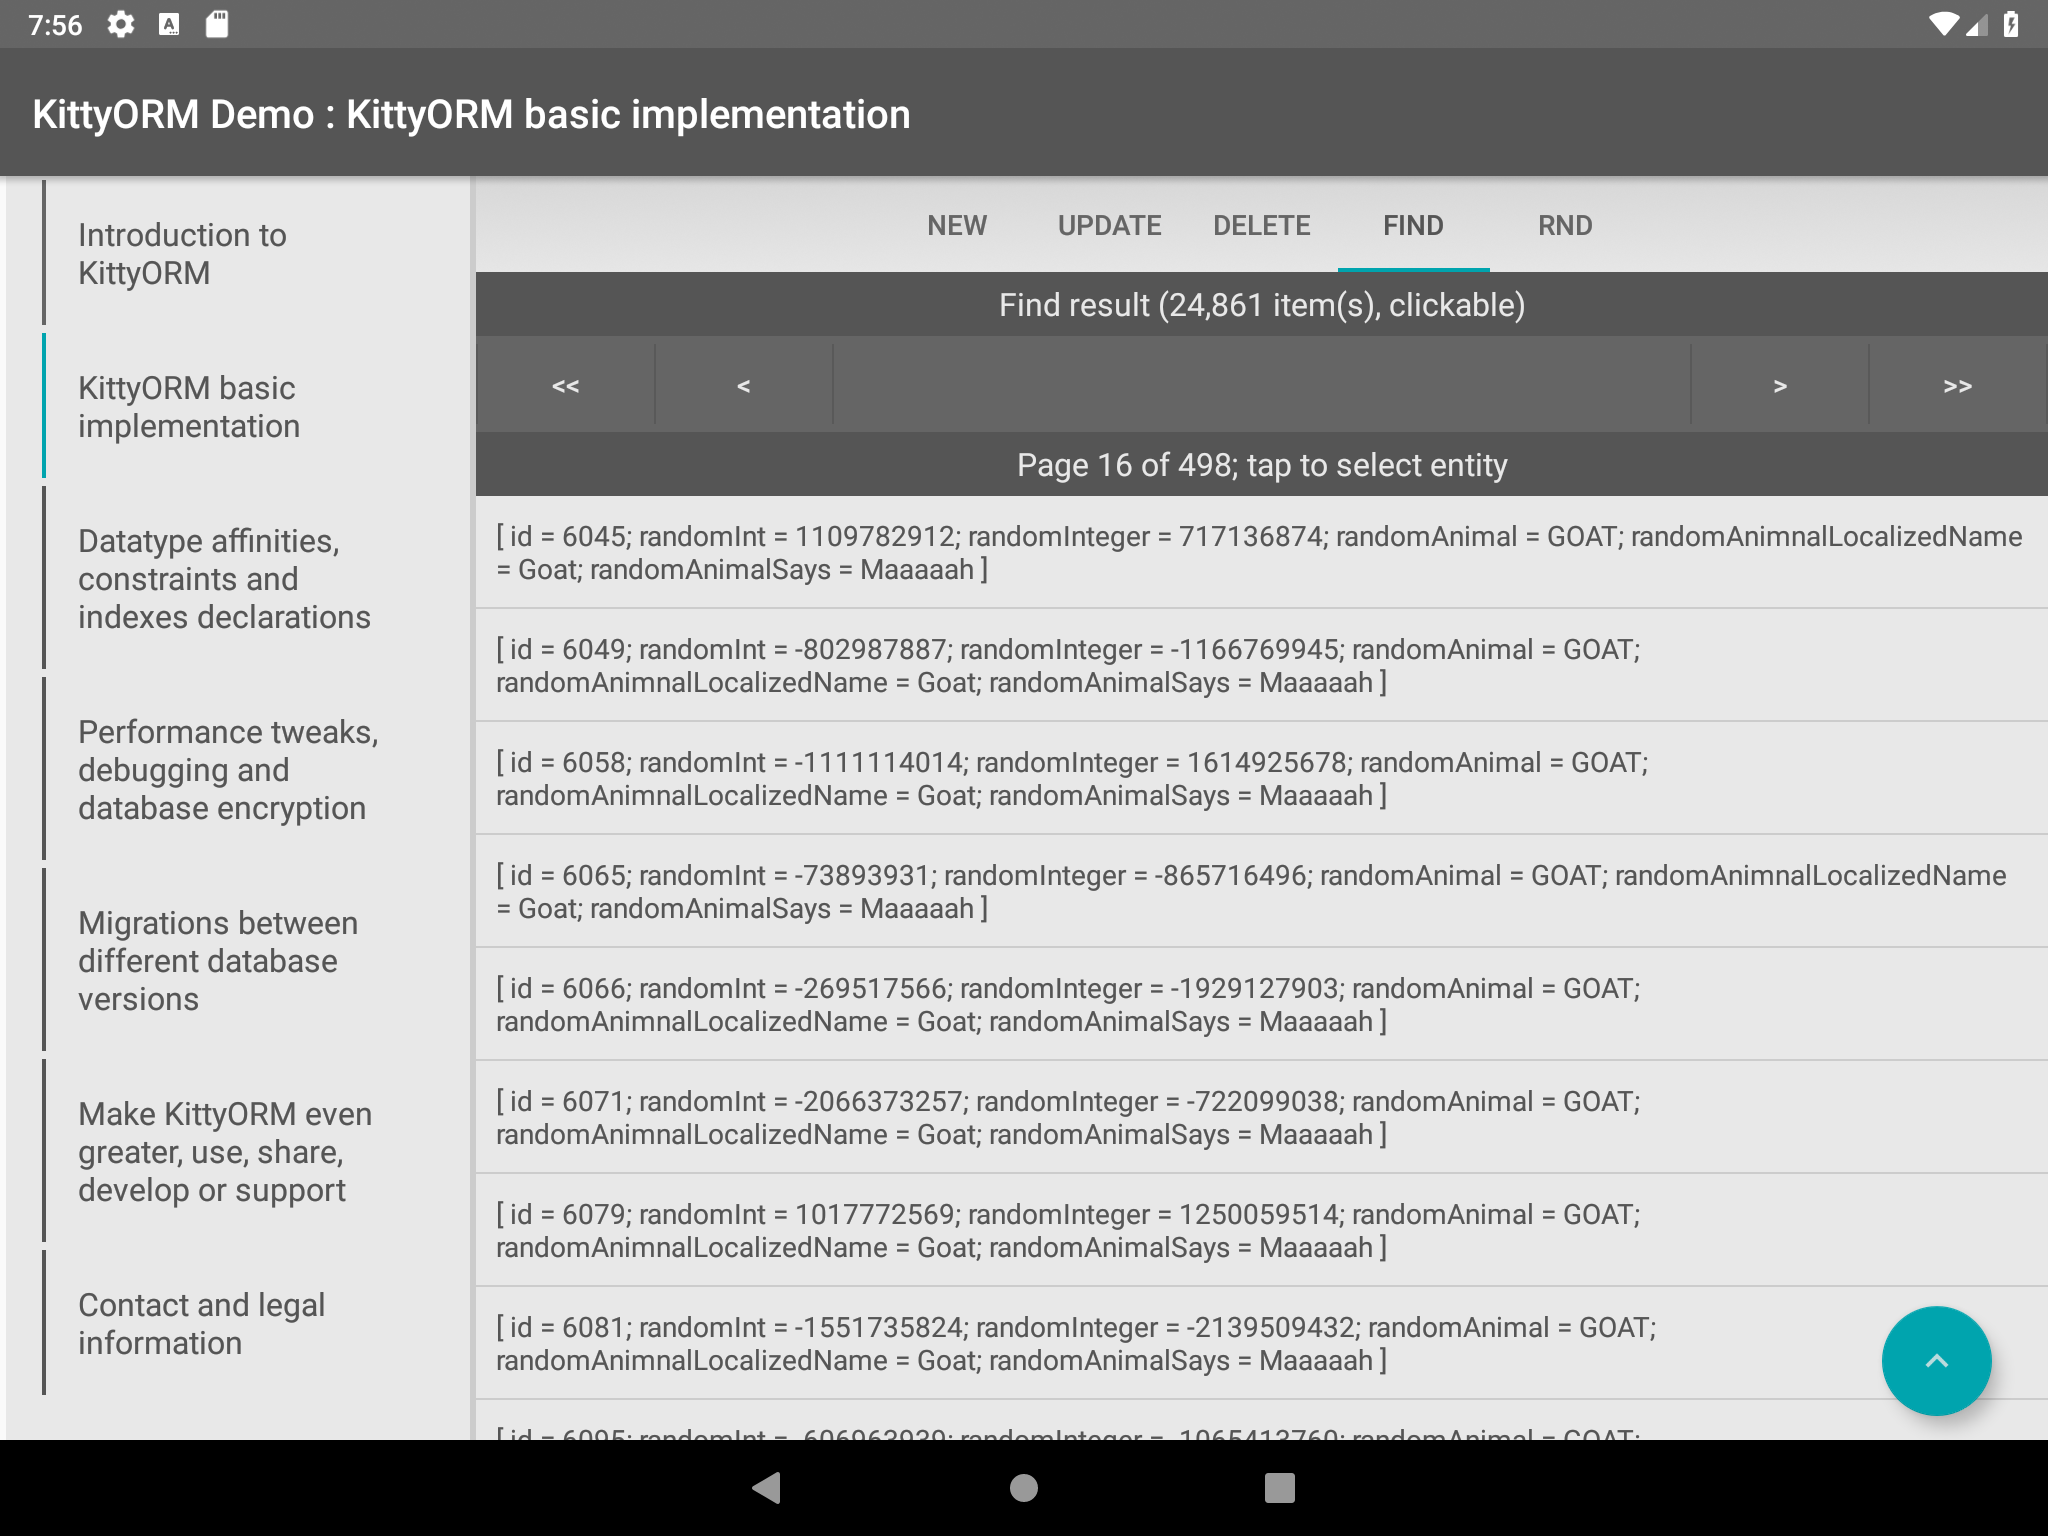Open Datatype affinities, constraints and indexes lesson

(x=256, y=579)
